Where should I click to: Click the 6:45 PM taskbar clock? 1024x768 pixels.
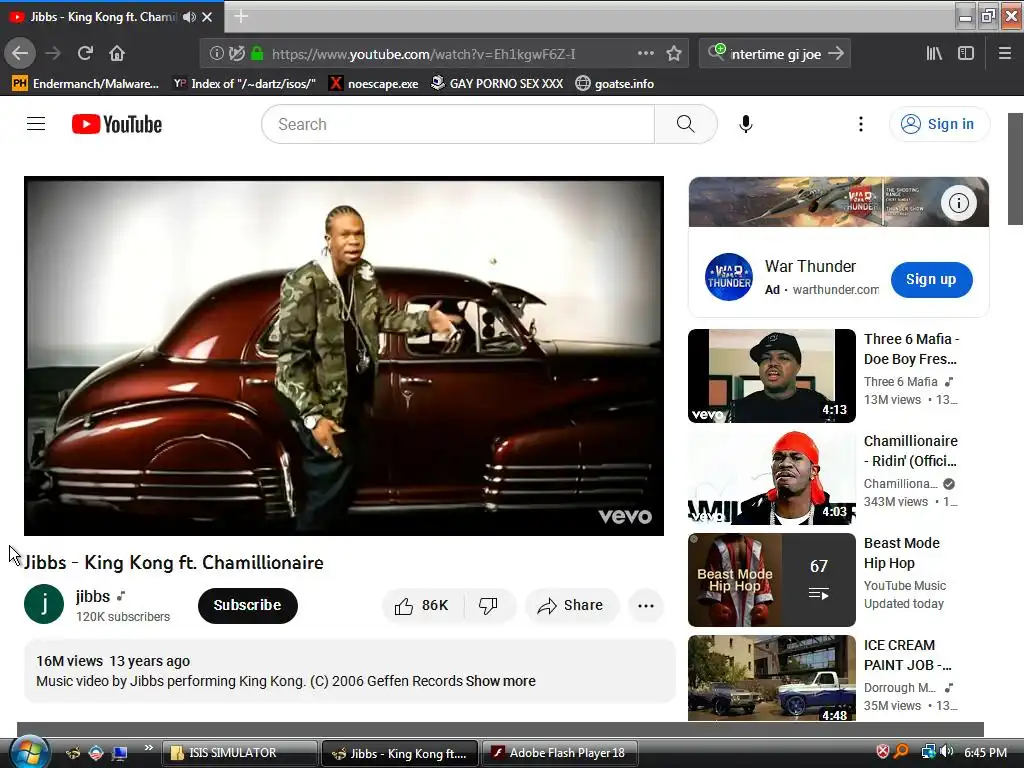point(985,753)
